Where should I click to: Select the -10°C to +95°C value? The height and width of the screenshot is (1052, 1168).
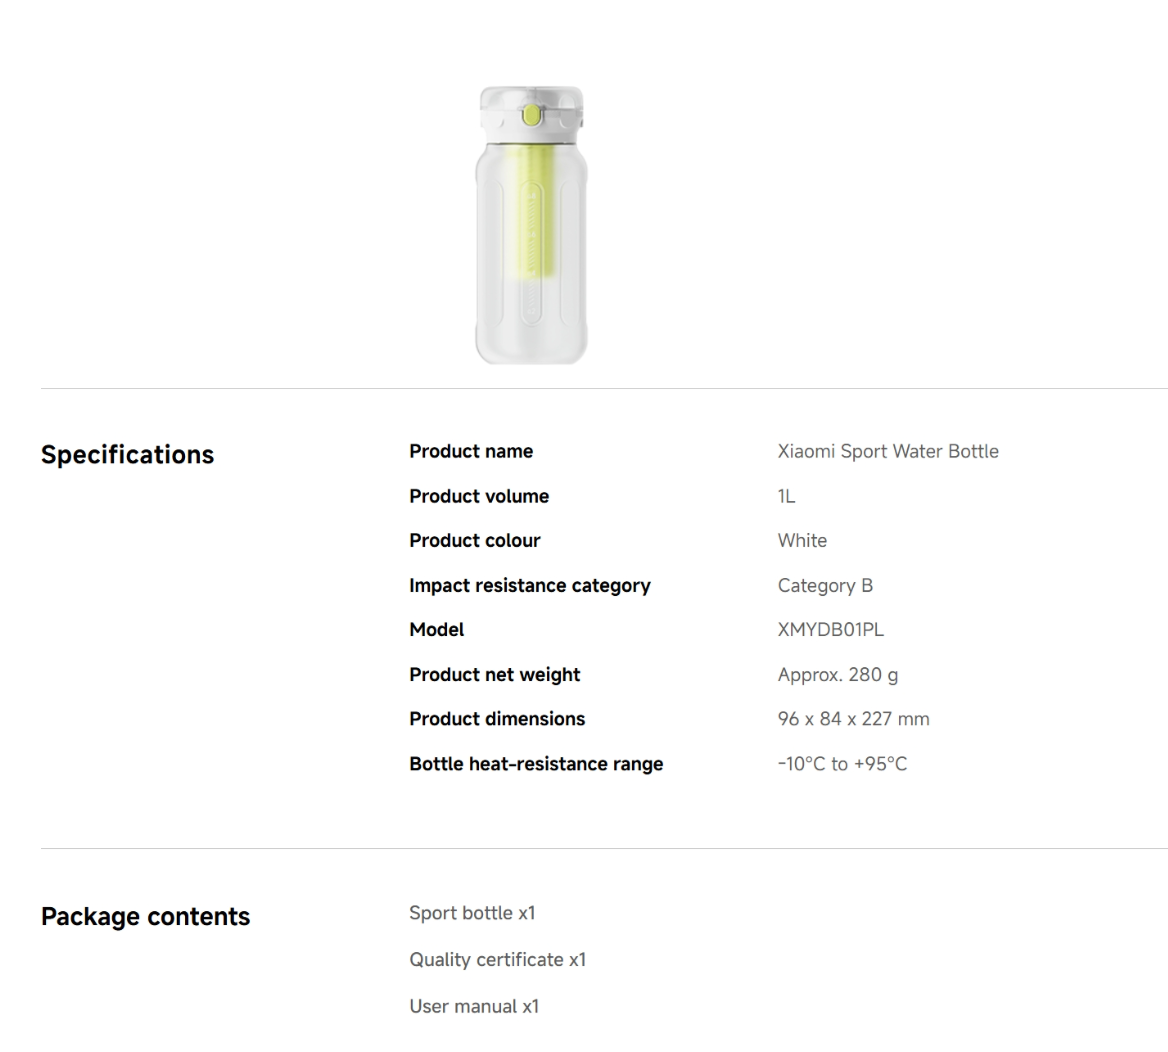pyautogui.click(x=843, y=764)
